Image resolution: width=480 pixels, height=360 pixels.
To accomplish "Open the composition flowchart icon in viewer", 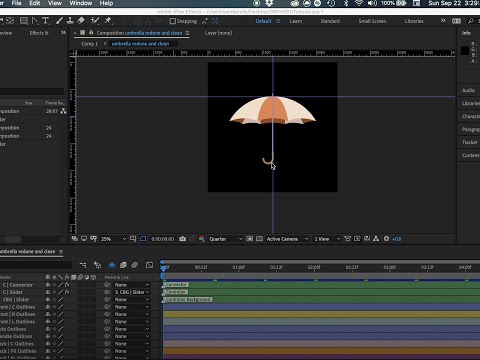I will 376,239.
